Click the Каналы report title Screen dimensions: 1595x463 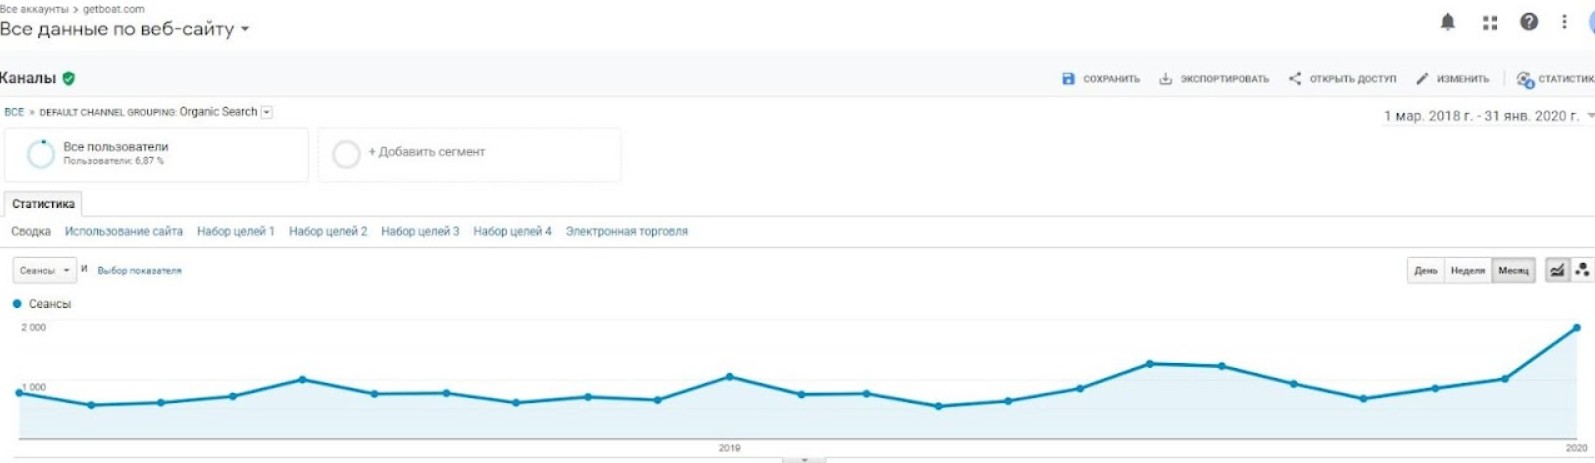28,78
